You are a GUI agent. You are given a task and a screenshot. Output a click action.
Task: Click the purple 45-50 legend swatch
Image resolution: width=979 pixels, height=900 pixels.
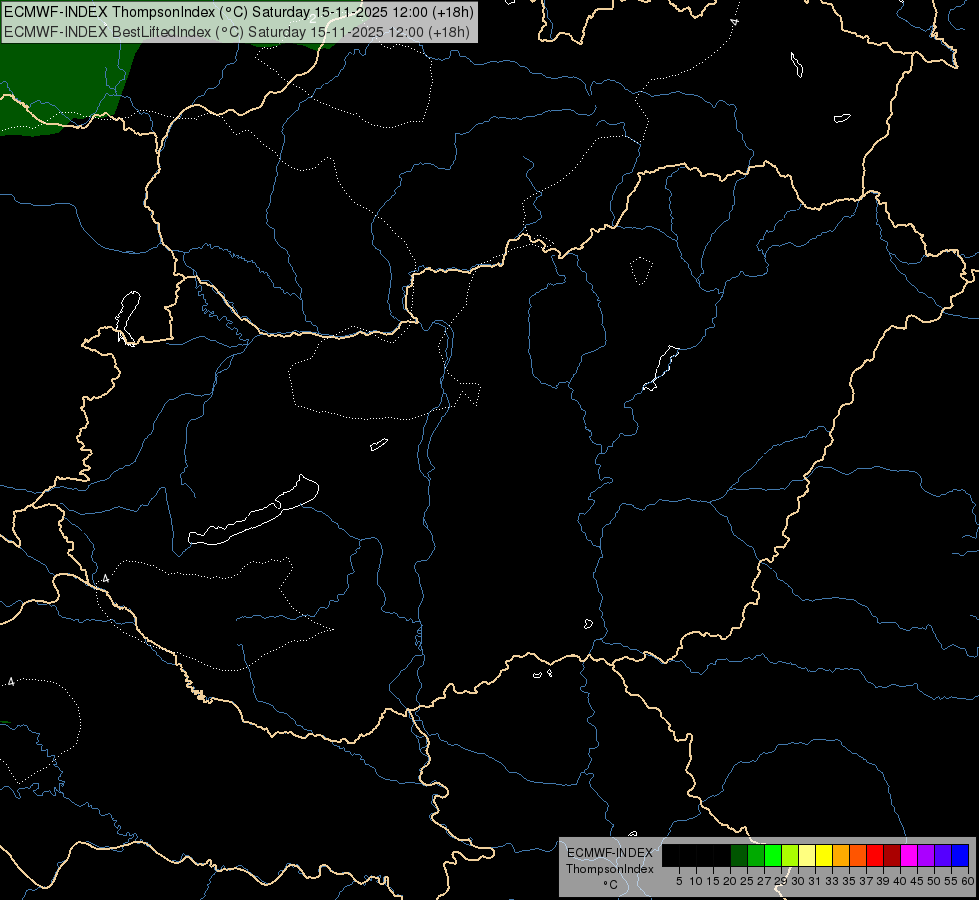pyautogui.click(x=926, y=855)
